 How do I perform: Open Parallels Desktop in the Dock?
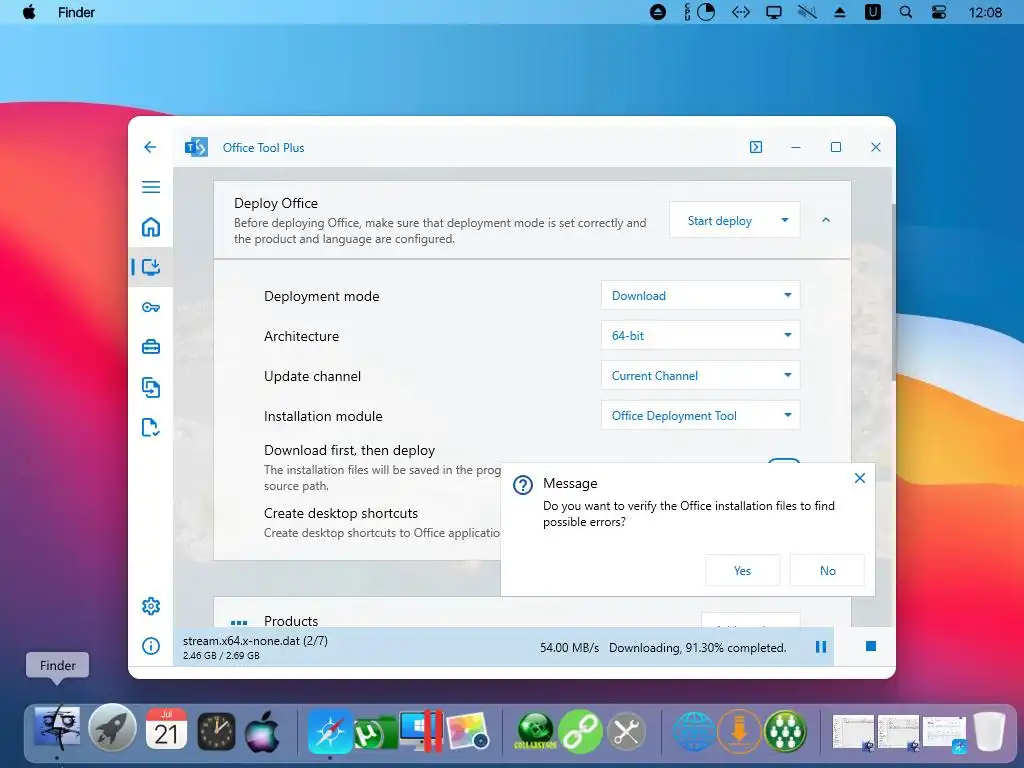pos(421,731)
